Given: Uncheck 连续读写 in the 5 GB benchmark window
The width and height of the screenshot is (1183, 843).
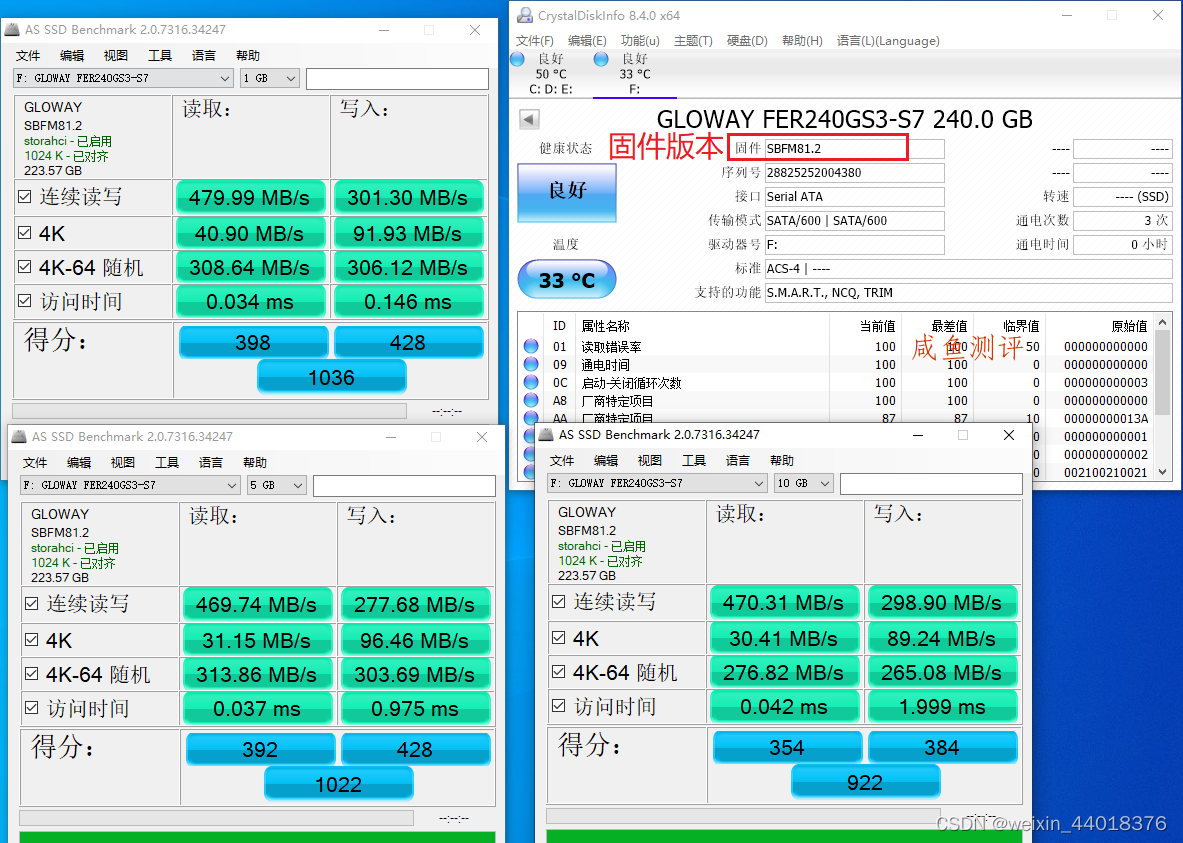Looking at the screenshot, I should (32, 603).
